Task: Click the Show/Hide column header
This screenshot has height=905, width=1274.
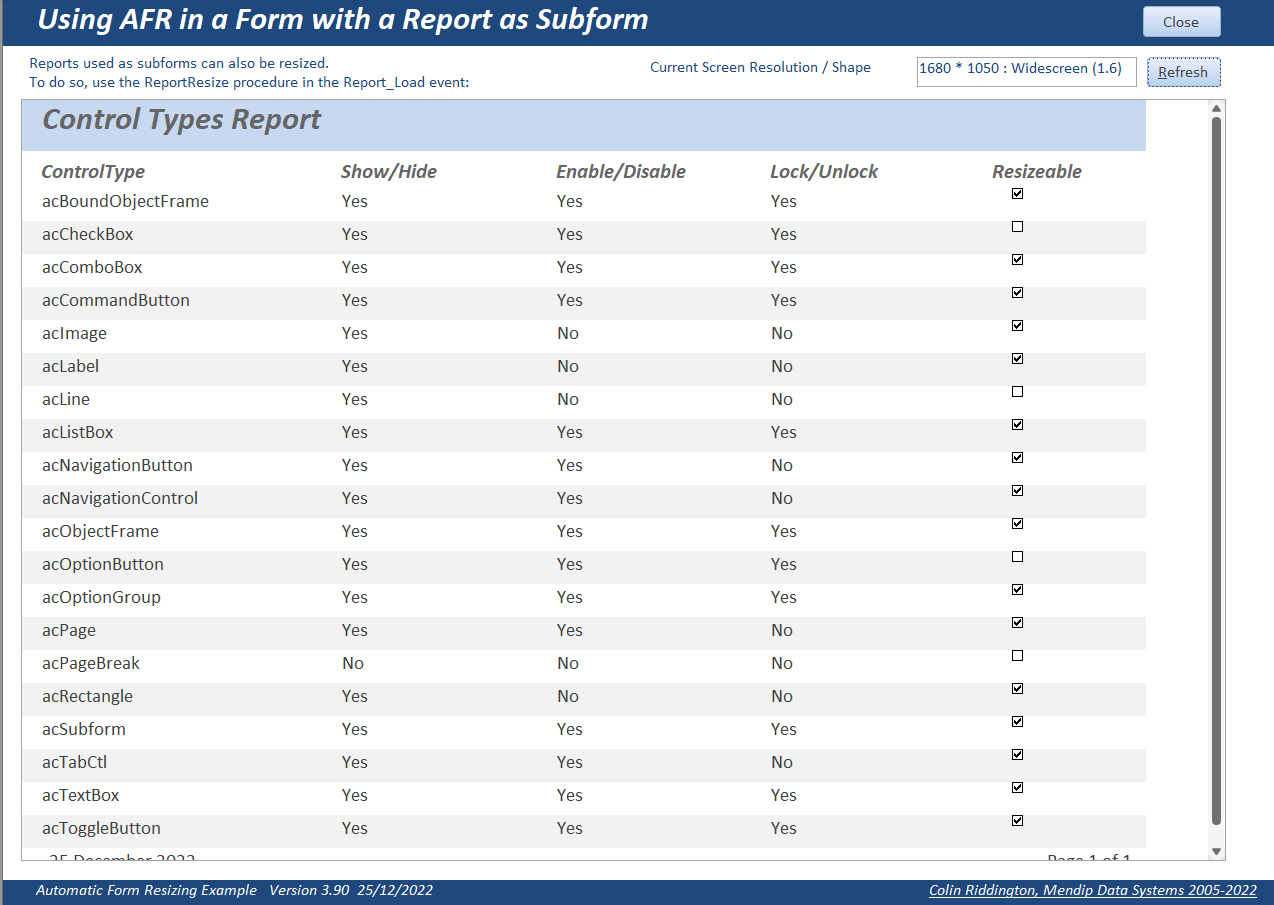Action: tap(389, 172)
